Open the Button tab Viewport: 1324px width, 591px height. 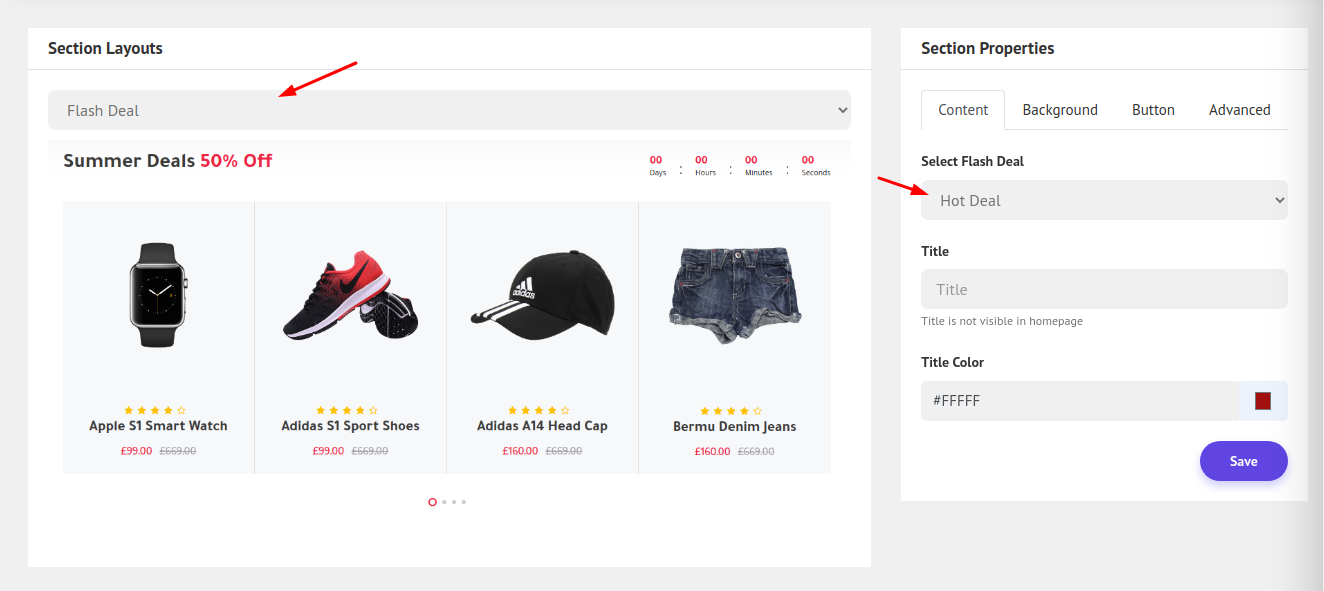click(x=1152, y=110)
